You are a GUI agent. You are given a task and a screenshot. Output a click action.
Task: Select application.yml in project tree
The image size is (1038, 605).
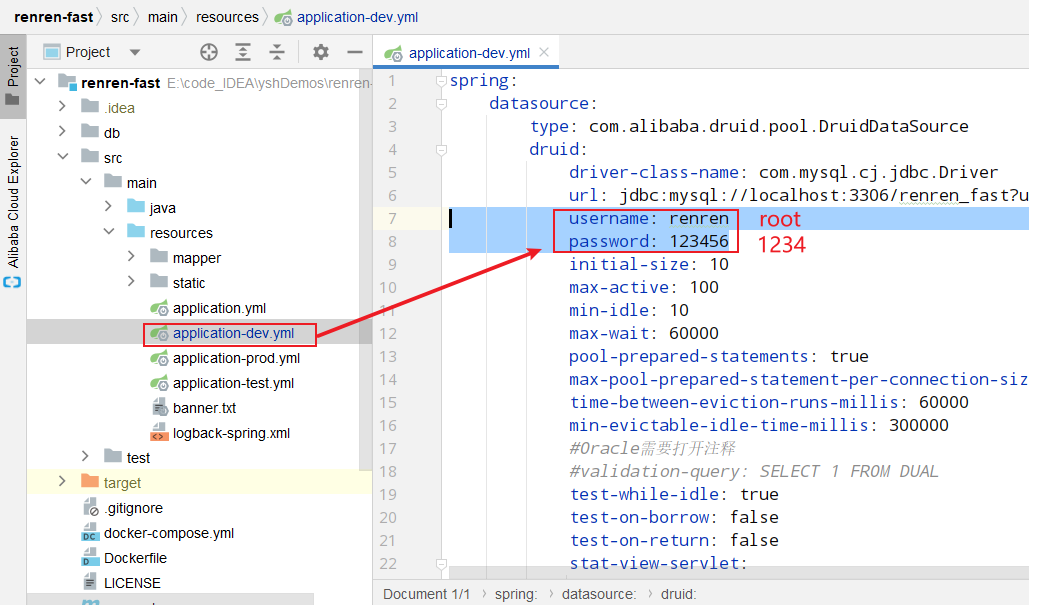(219, 308)
